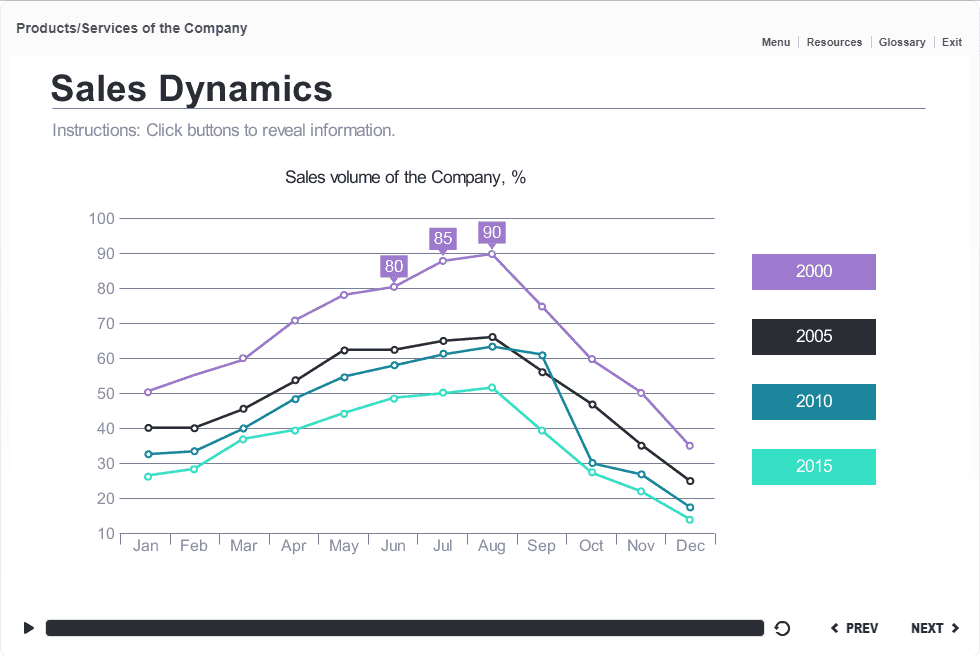Reveal the 2015 series data

813,467
